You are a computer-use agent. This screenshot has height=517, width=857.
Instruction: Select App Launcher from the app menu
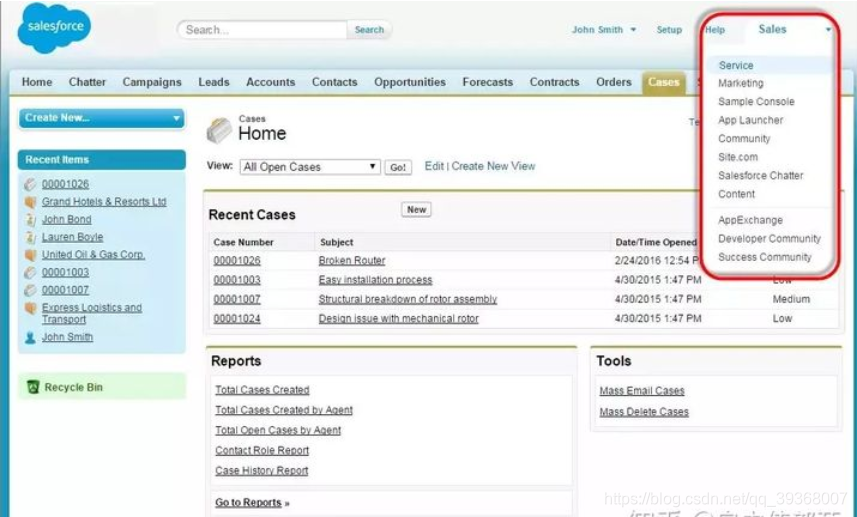pyautogui.click(x=750, y=120)
